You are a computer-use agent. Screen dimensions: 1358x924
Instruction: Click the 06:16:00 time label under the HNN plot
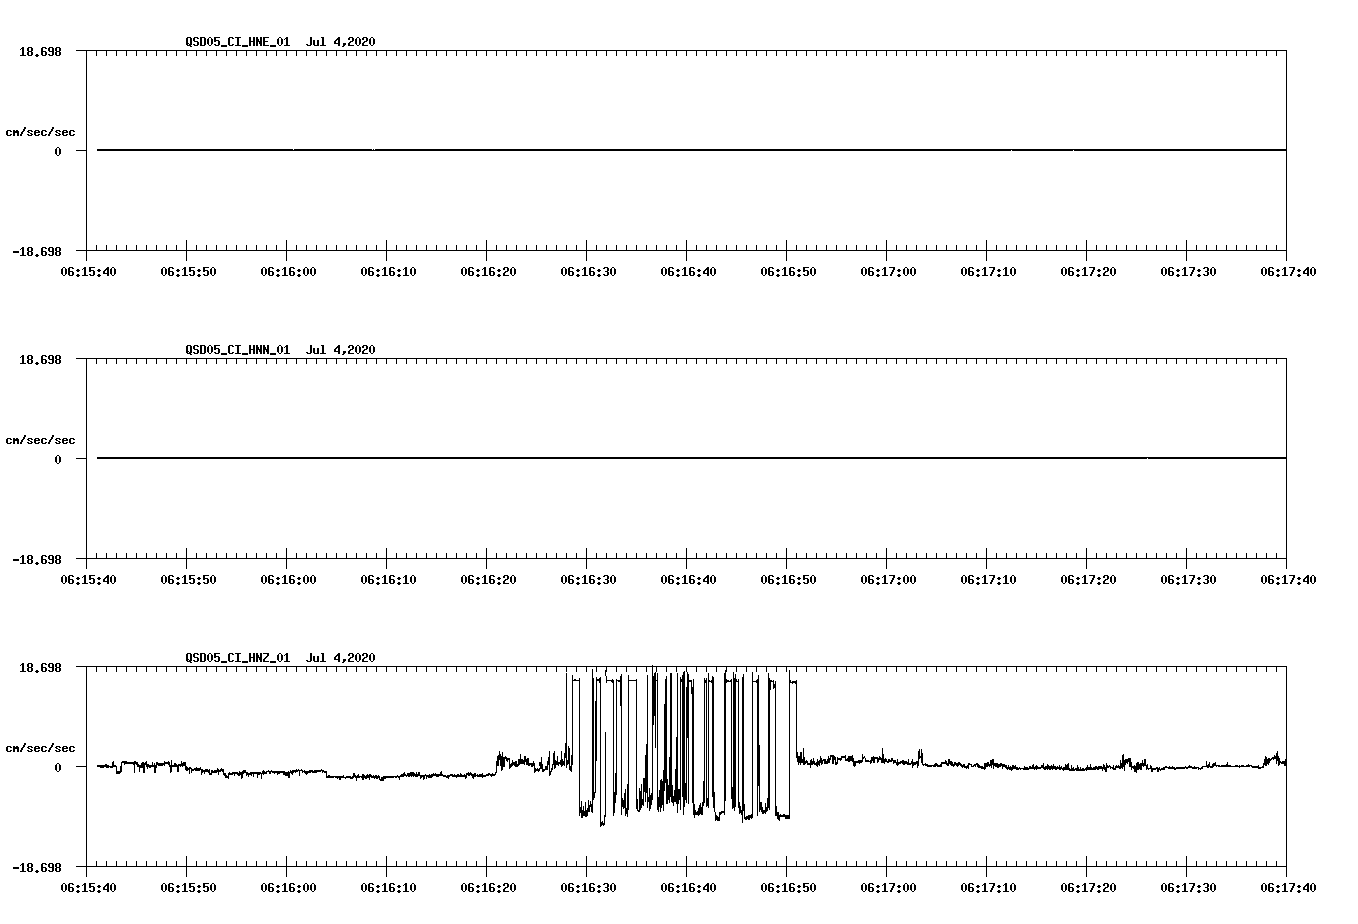point(288,579)
